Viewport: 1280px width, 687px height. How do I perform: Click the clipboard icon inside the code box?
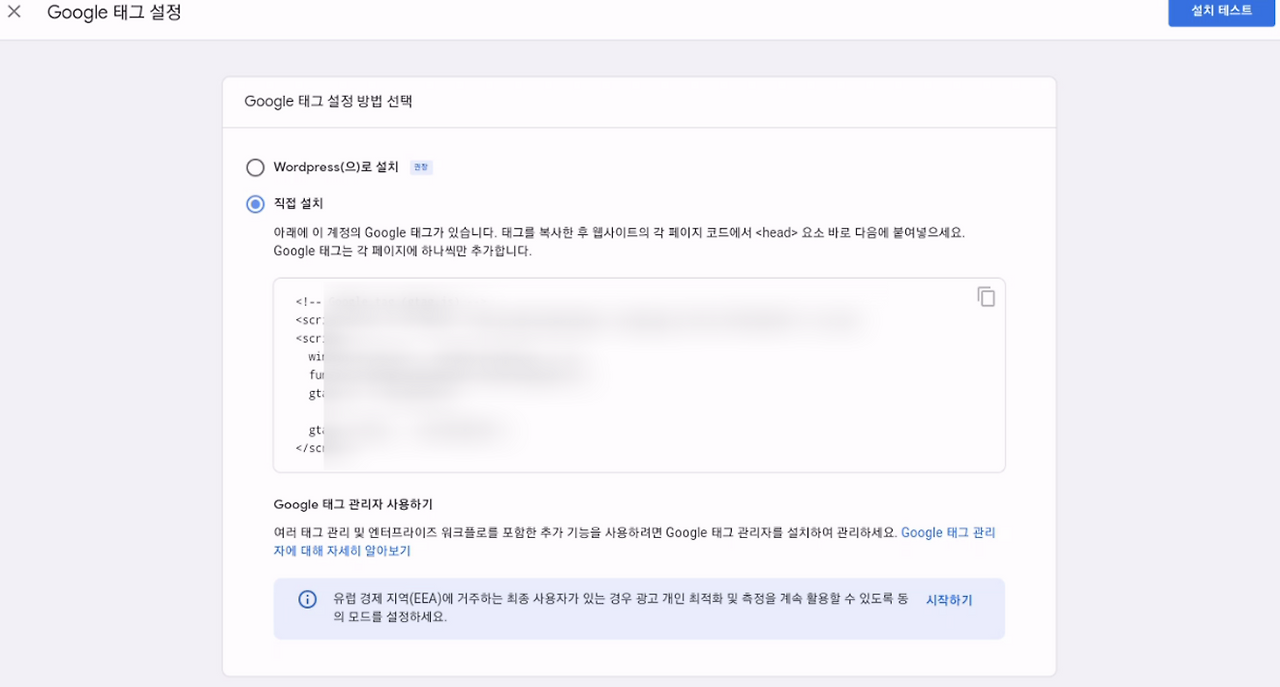[986, 296]
